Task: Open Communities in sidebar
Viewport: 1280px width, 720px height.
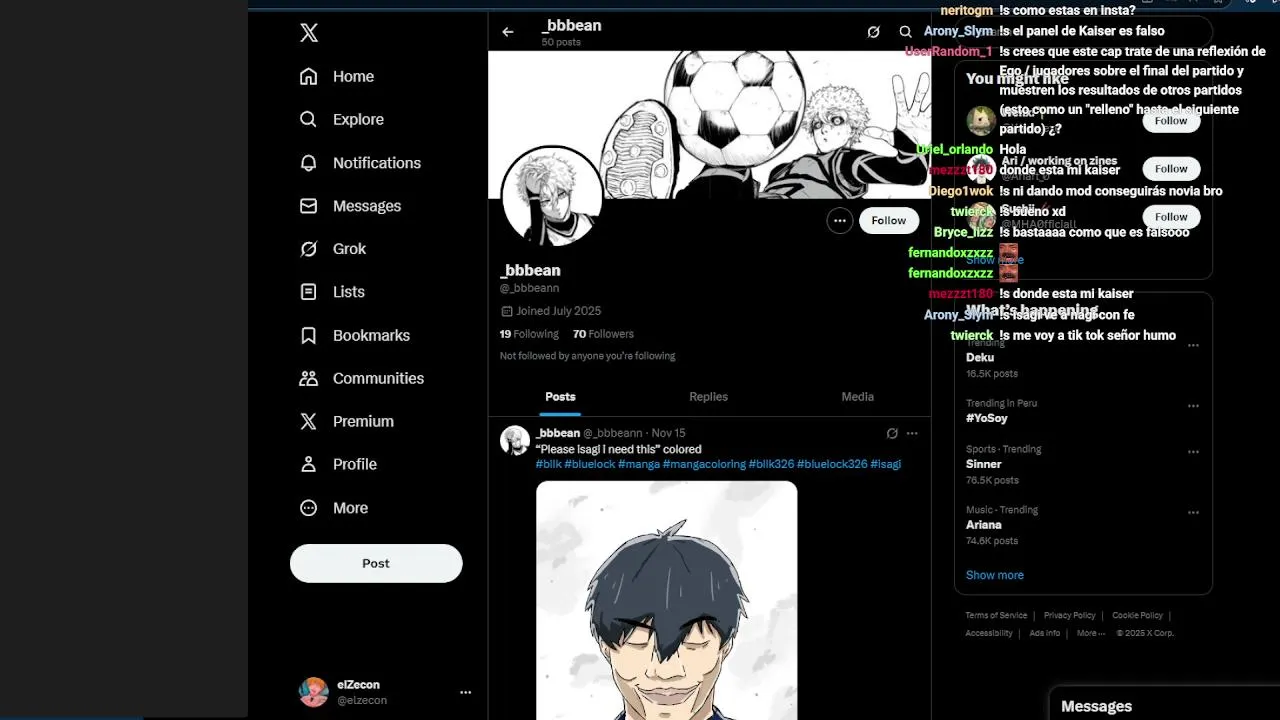Action: [362, 379]
